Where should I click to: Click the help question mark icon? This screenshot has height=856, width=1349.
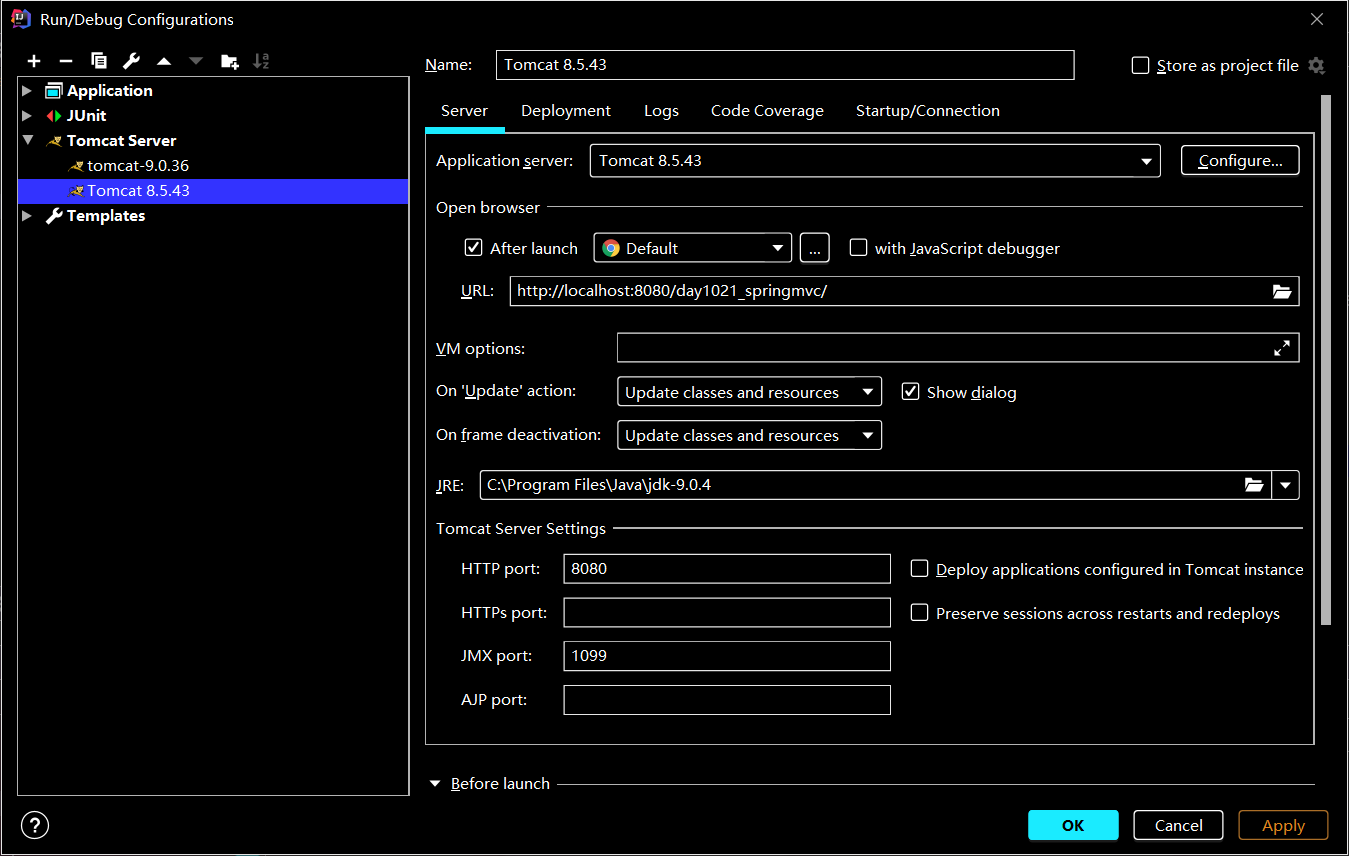click(x=35, y=825)
